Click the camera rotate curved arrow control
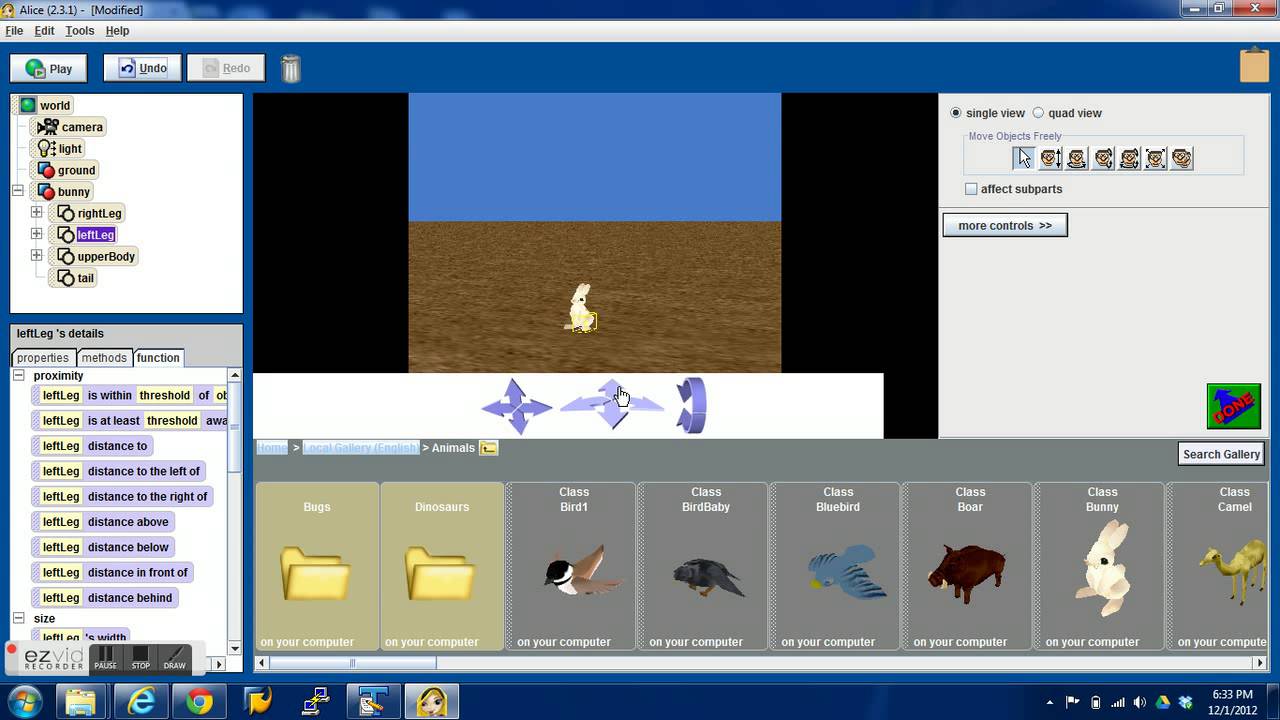1280x720 pixels. click(692, 405)
